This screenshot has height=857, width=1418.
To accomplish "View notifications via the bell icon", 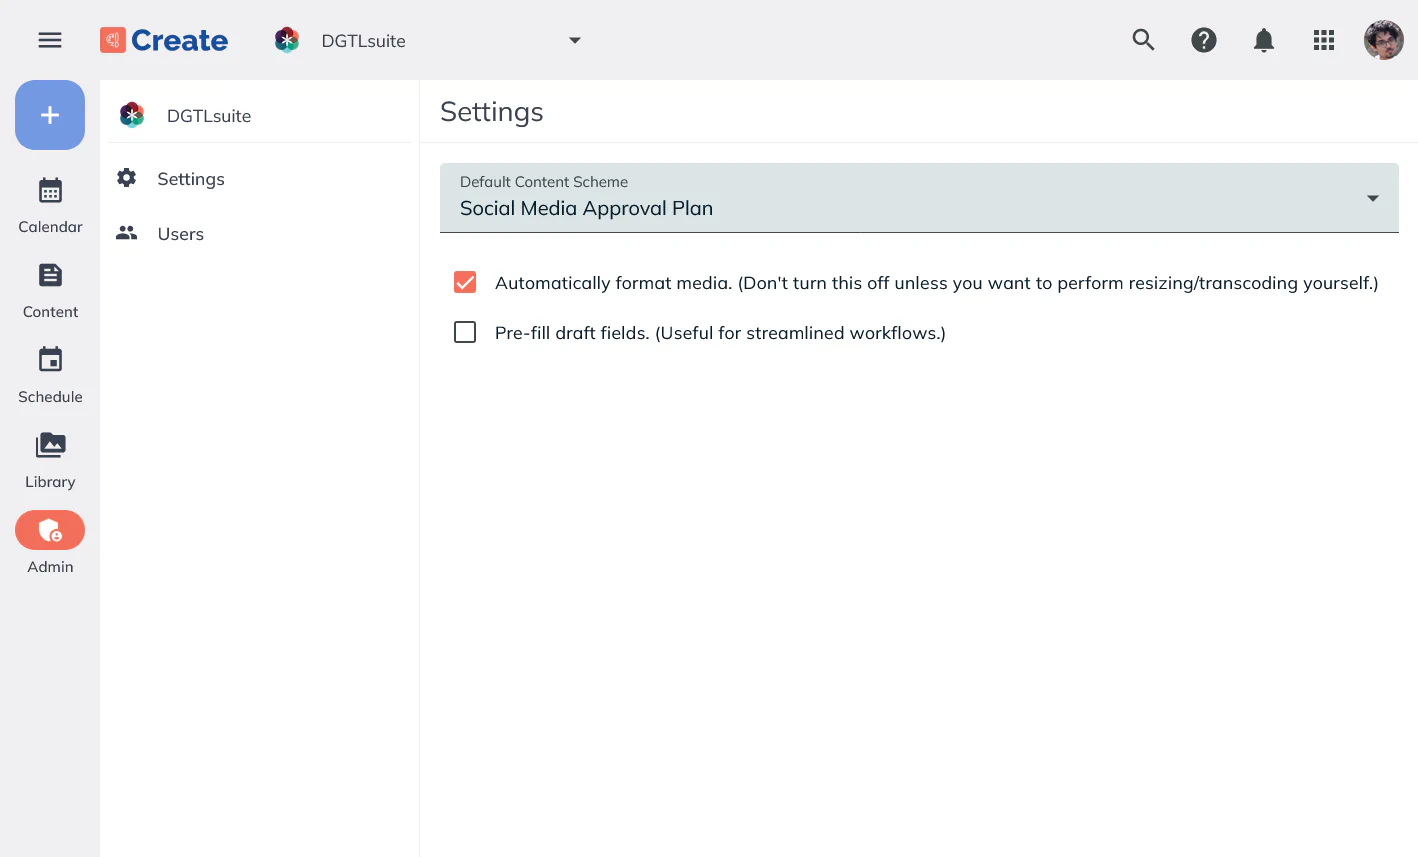I will (x=1263, y=40).
